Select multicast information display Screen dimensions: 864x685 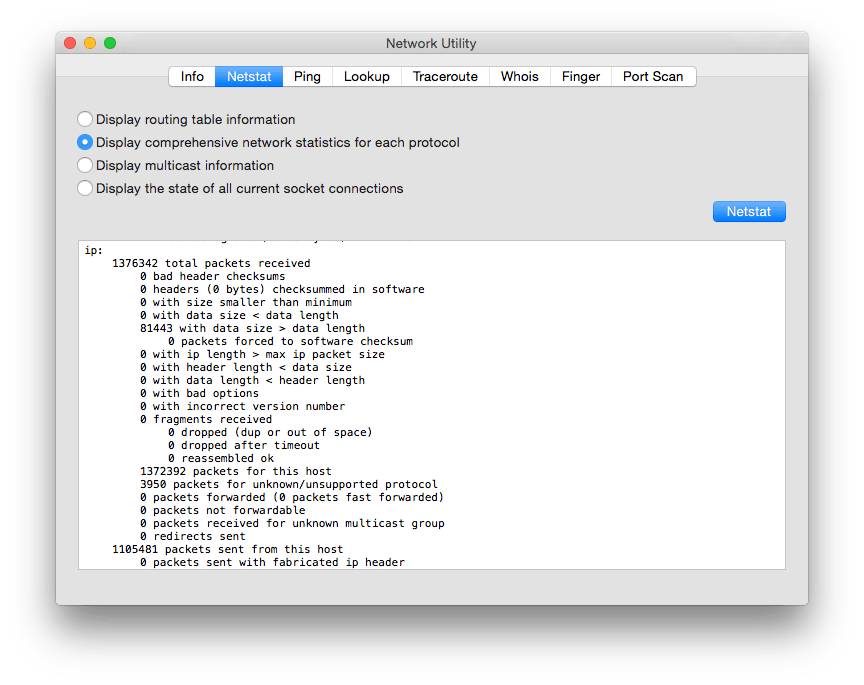coord(85,165)
